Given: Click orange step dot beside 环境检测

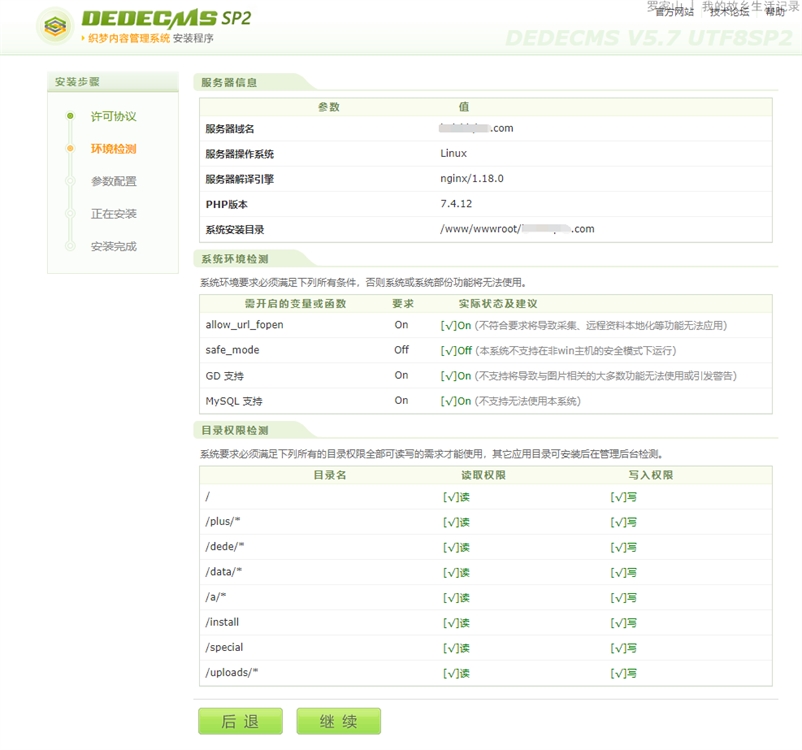Looking at the screenshot, I should tap(70, 148).
